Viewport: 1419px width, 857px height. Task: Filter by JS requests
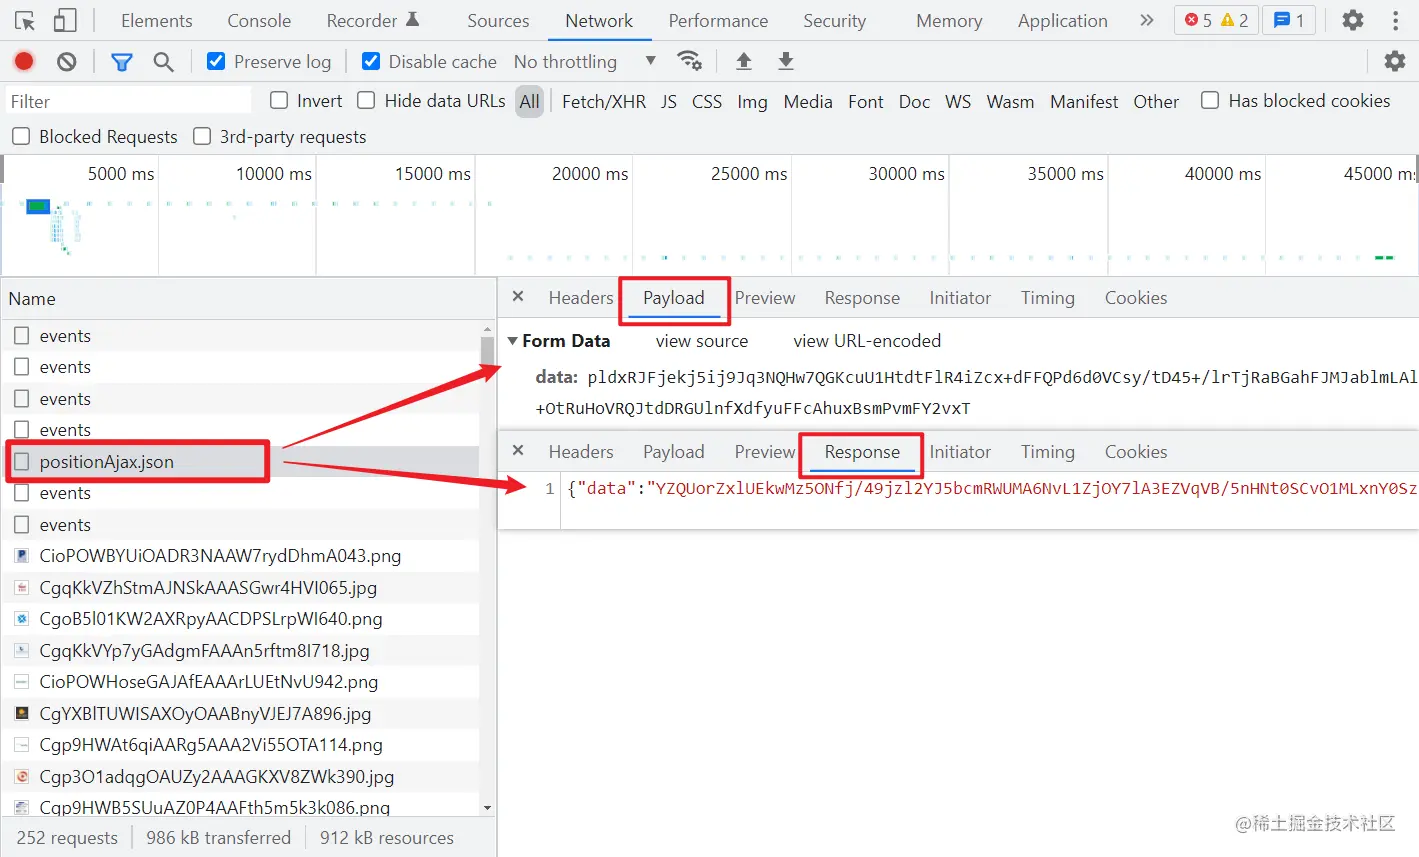coord(669,101)
